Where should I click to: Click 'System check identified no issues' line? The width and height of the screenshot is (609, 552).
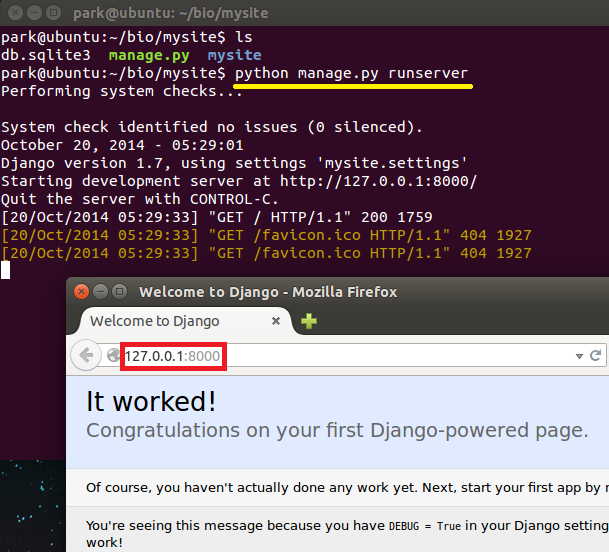(212, 127)
